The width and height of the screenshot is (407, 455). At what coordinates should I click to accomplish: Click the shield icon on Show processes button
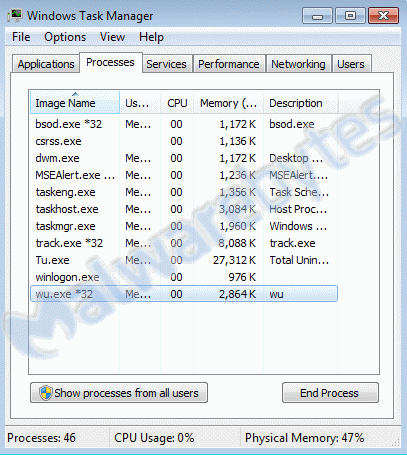[x=45, y=393]
